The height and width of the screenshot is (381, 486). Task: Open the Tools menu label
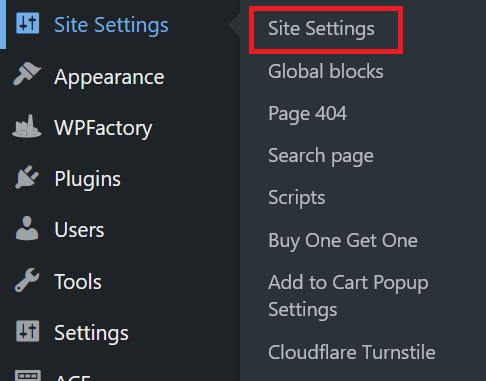tap(78, 282)
